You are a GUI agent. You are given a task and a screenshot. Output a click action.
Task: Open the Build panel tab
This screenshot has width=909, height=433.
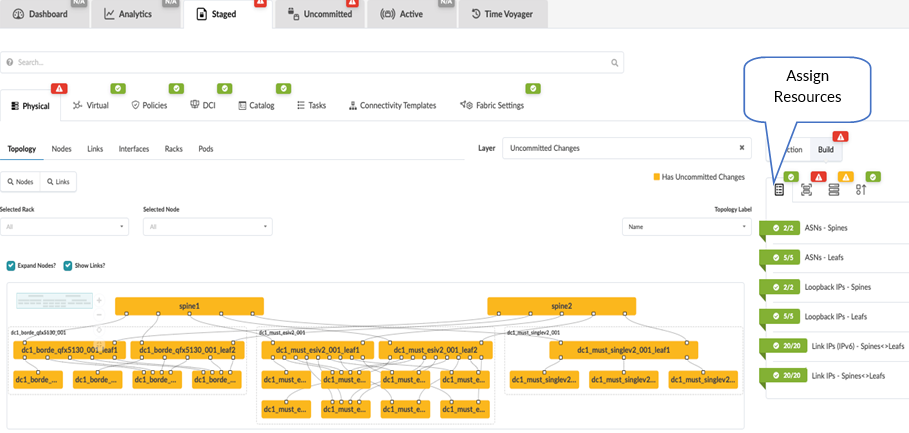tap(826, 150)
